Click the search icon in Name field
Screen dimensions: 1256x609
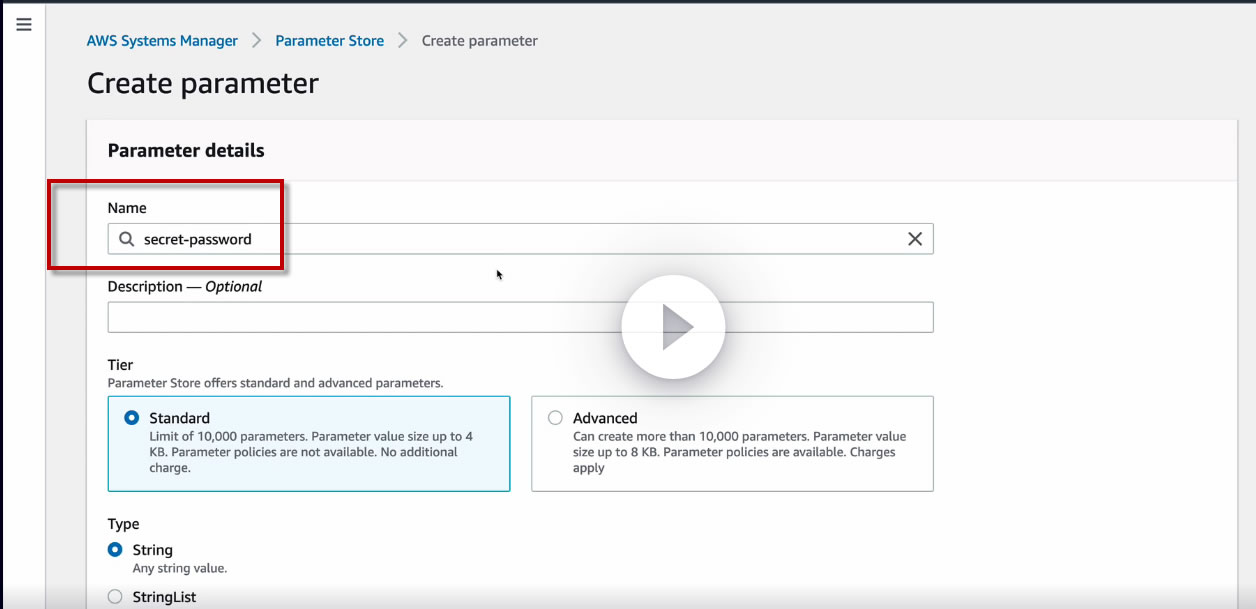(x=126, y=239)
